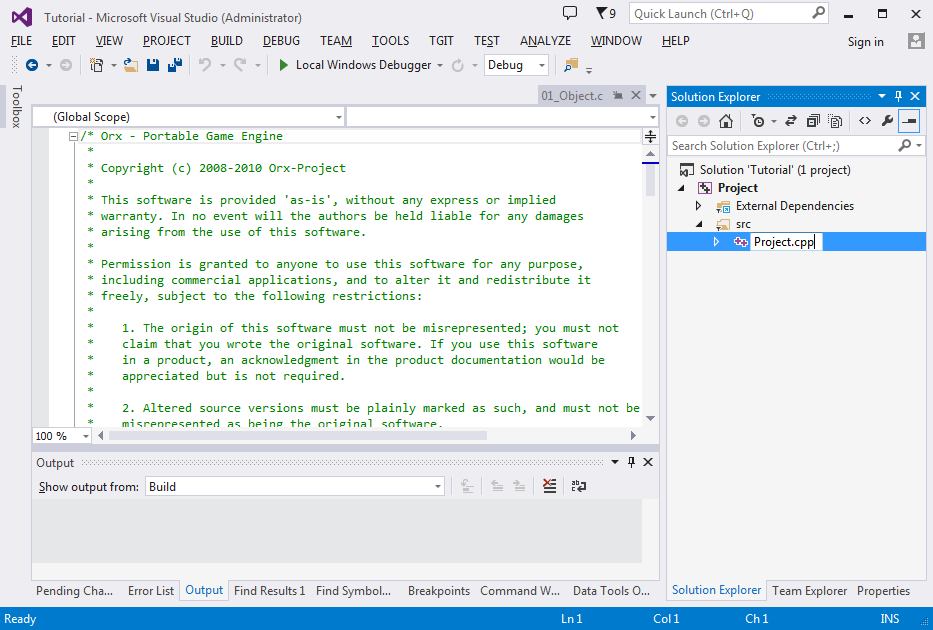
Task: Click the Save All toolbar icon
Action: (x=175, y=65)
